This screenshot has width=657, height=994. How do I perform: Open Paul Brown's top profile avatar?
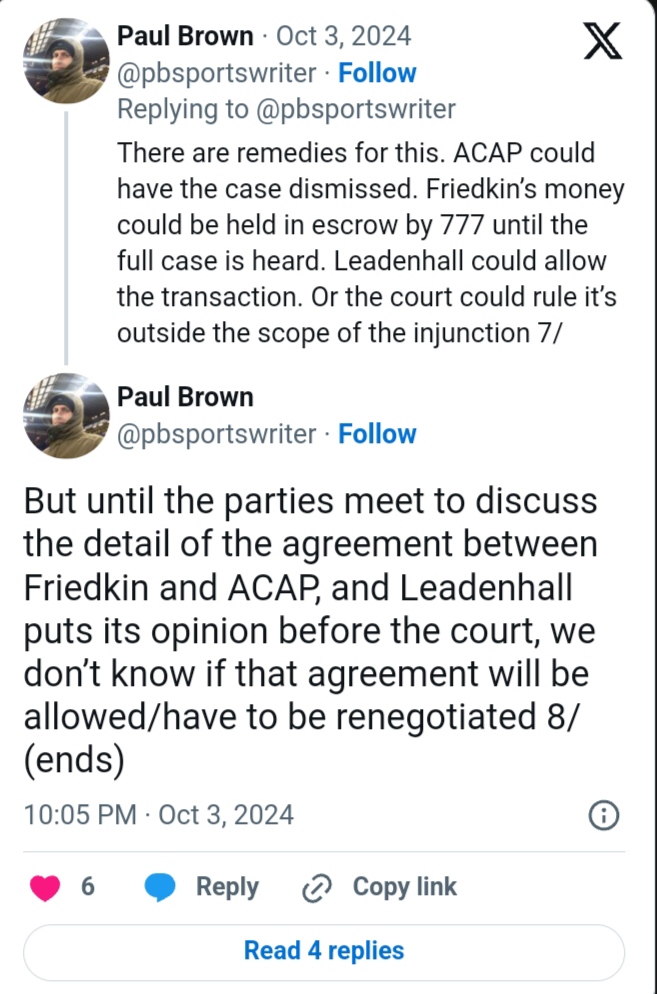pos(67,60)
